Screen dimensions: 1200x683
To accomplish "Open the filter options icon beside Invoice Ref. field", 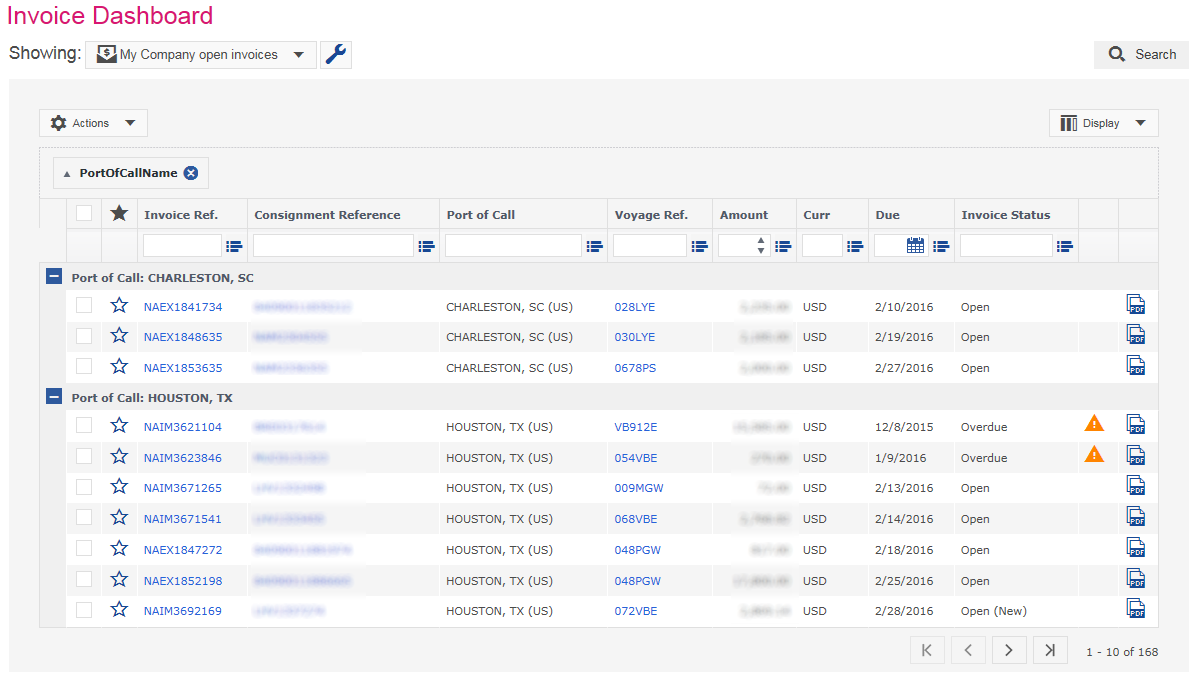I will pos(234,245).
